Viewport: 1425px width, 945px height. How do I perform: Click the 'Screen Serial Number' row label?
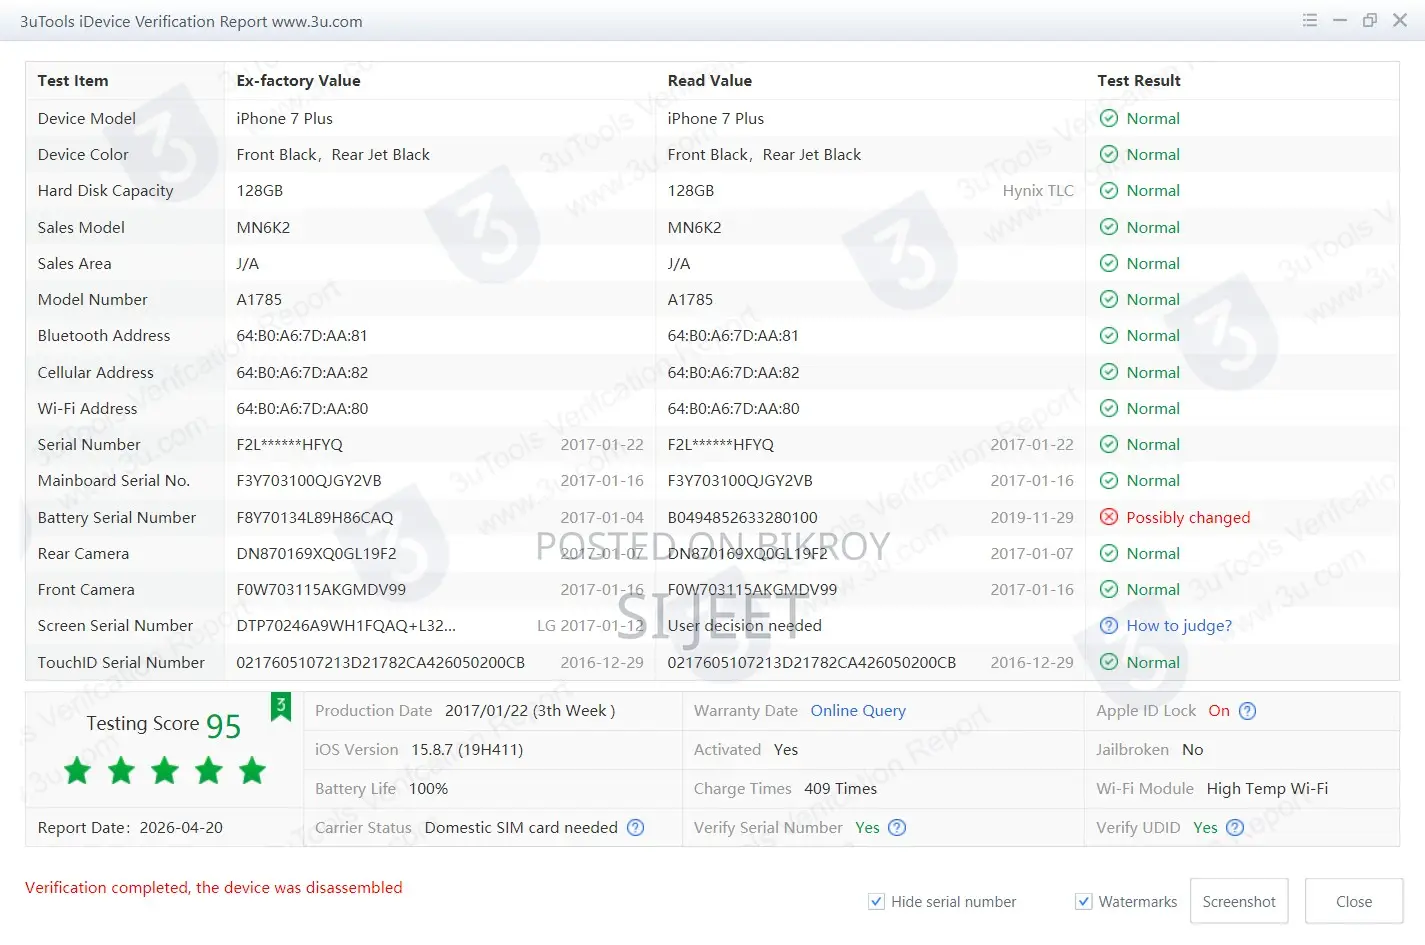click(115, 626)
